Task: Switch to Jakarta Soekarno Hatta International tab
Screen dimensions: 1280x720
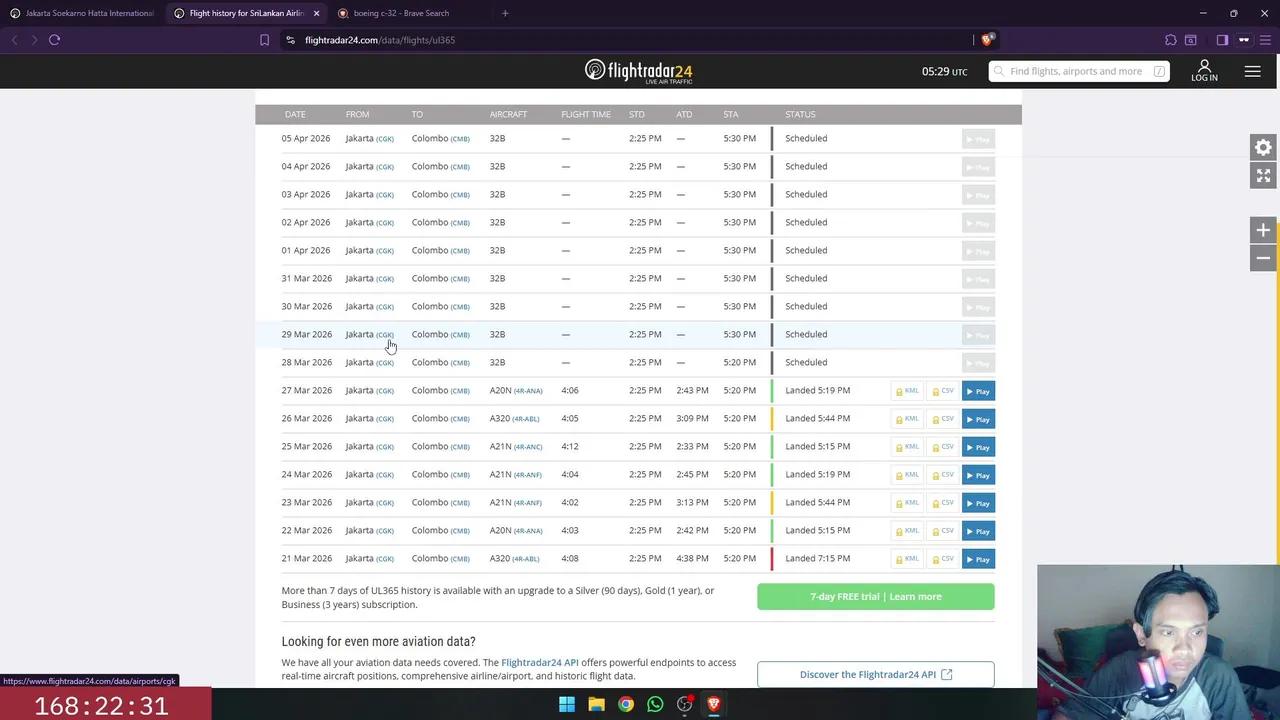Action: pos(82,13)
